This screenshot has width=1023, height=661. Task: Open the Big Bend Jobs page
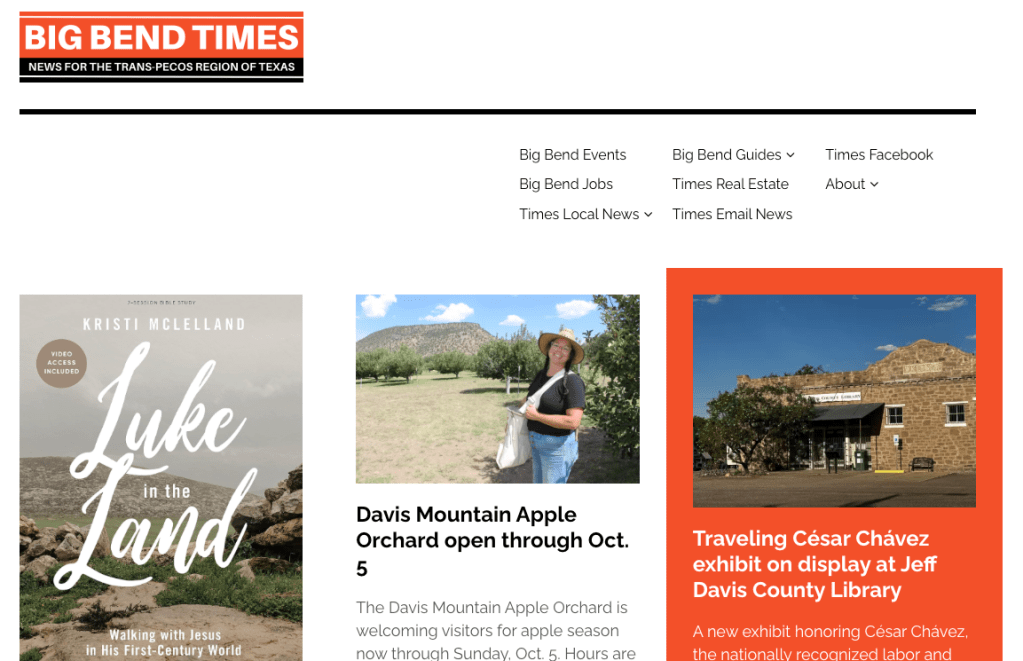pos(566,184)
